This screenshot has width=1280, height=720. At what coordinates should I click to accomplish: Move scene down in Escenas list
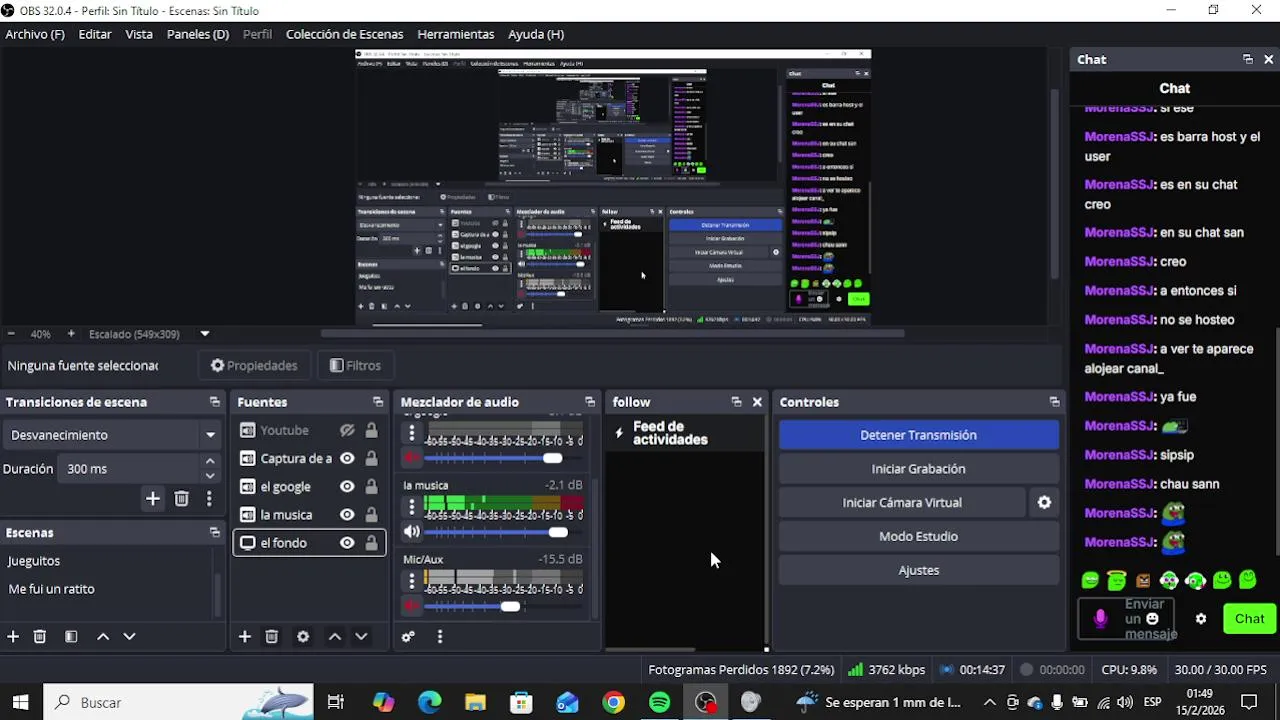coord(129,636)
